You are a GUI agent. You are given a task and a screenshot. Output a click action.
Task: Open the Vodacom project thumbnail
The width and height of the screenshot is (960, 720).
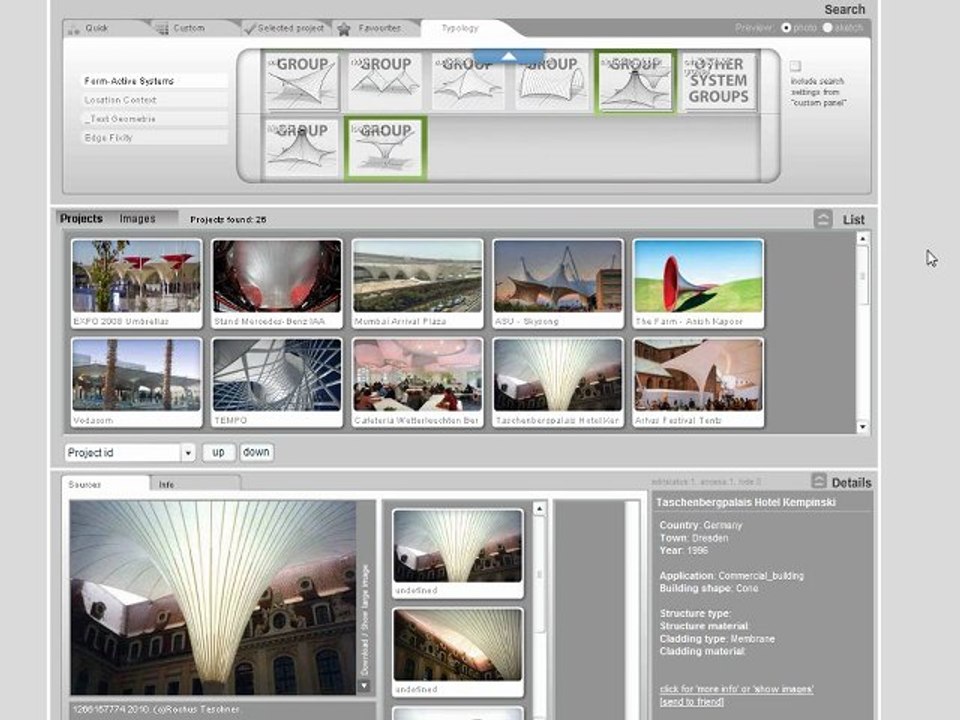[x=137, y=383]
